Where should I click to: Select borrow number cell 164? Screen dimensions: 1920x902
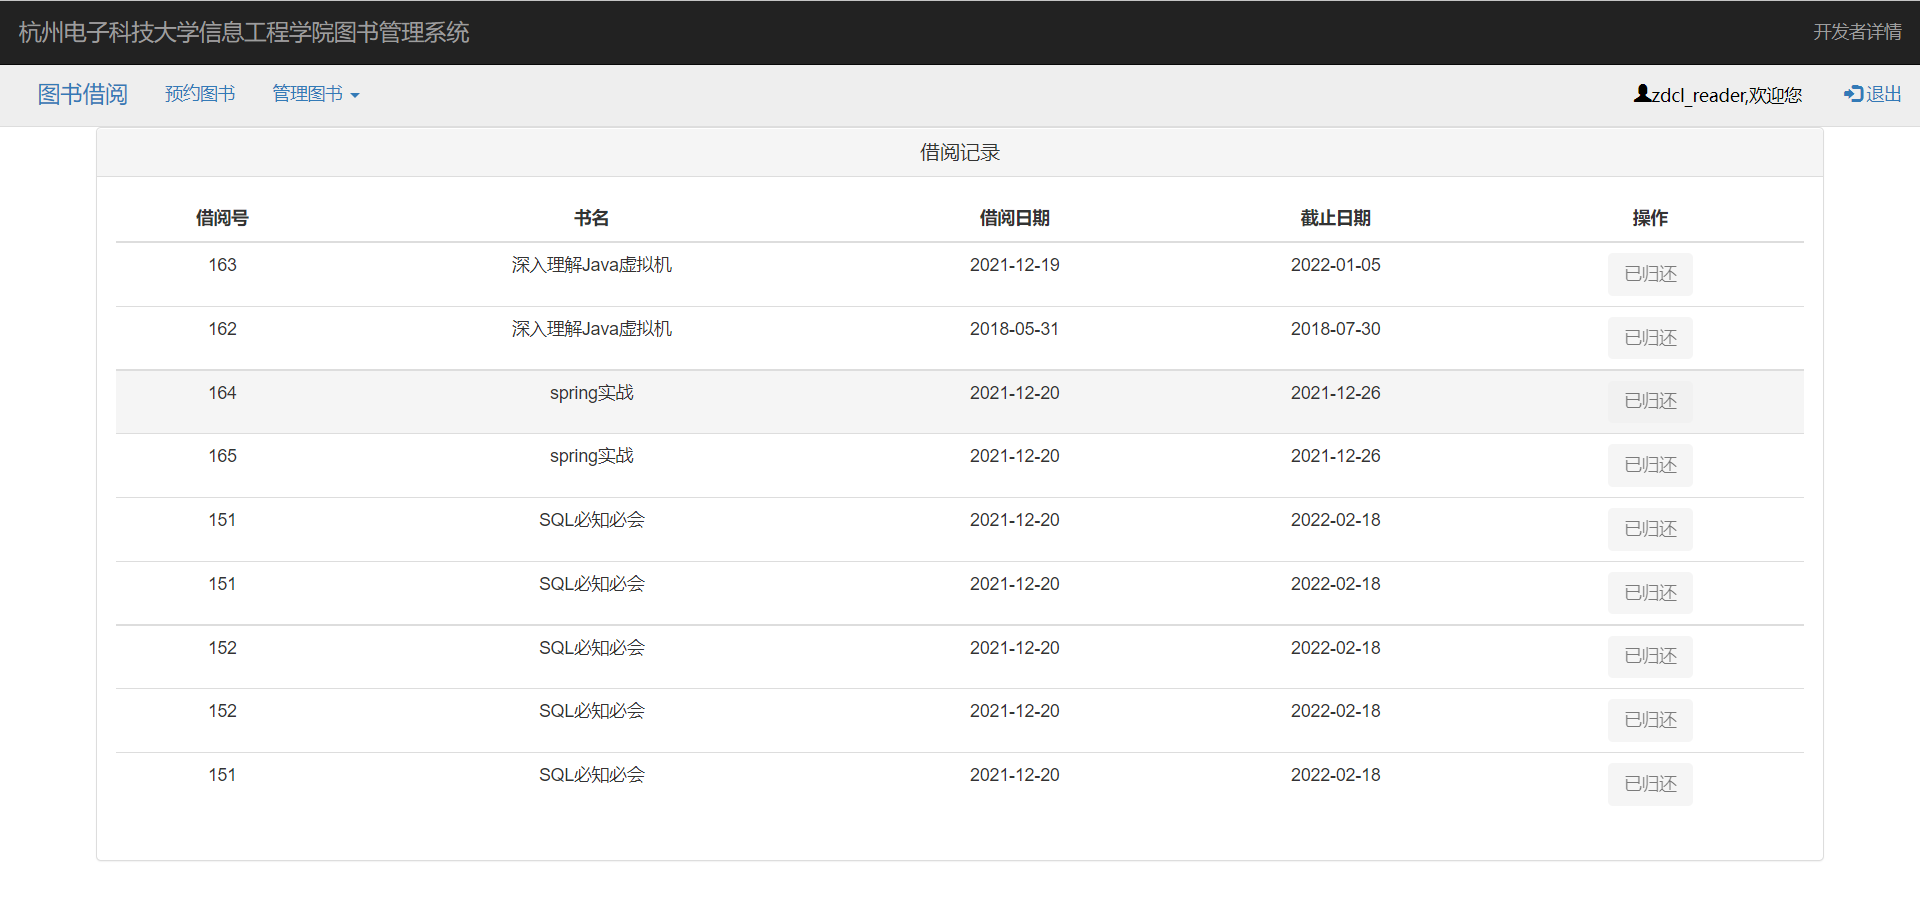point(222,393)
